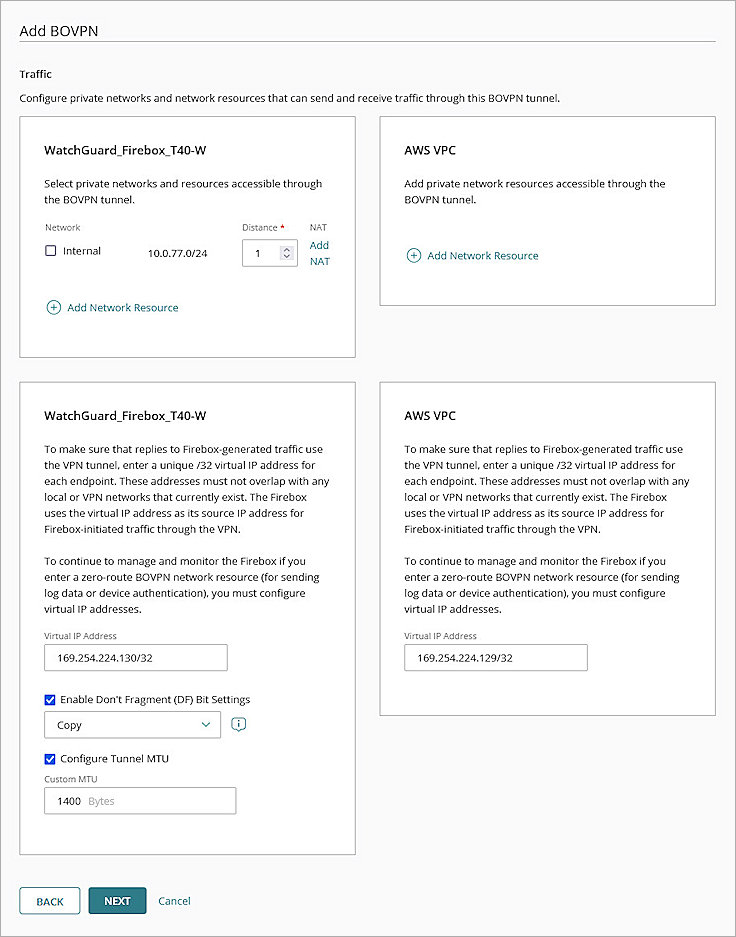Click the BACK button

tap(48, 900)
